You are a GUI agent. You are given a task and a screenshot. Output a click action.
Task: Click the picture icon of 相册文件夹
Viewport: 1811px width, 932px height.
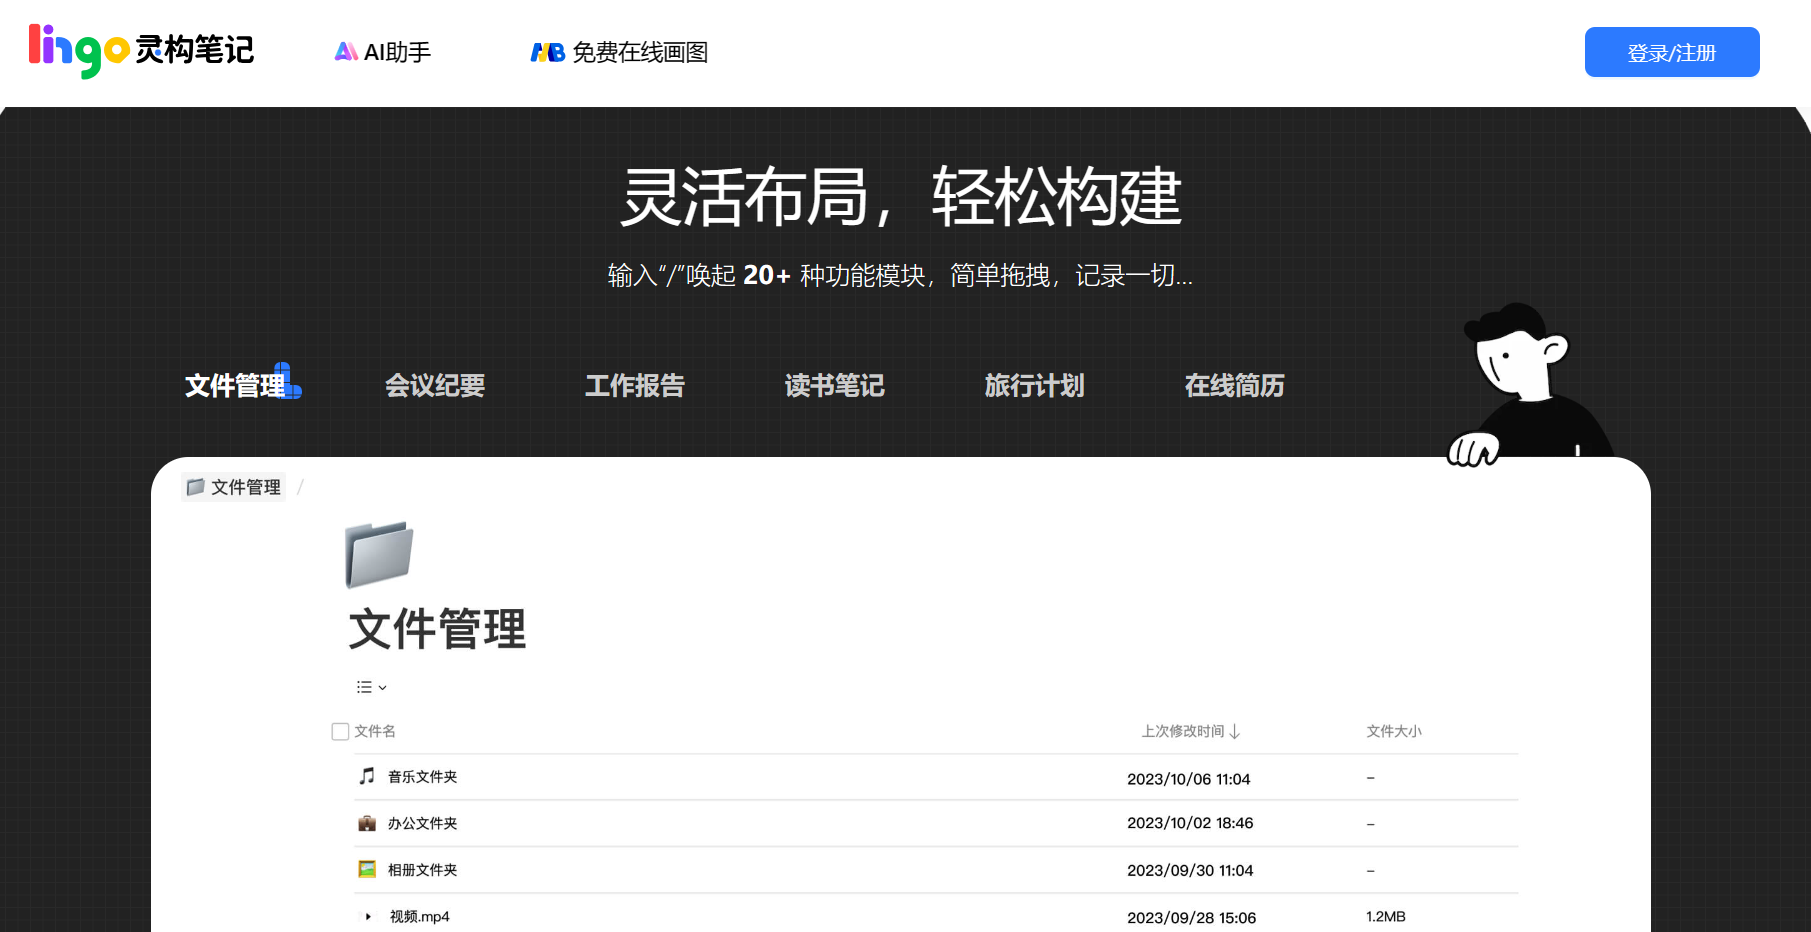(x=365, y=869)
